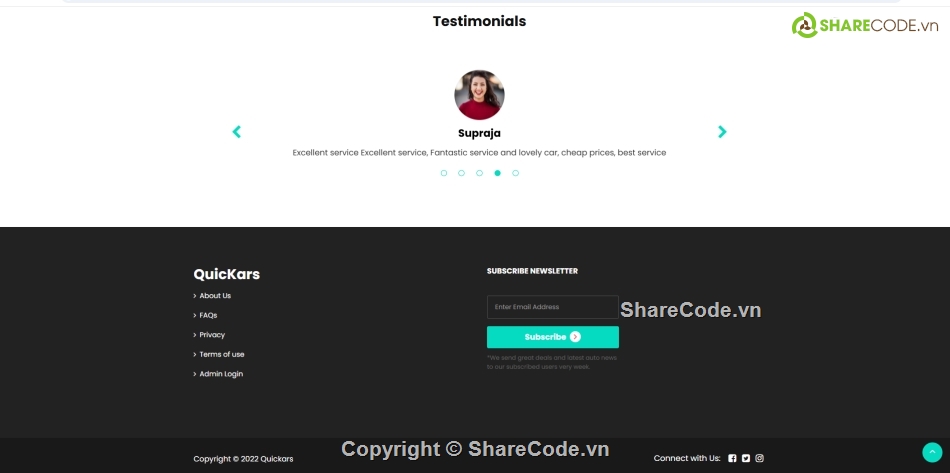Viewport: 950px width, 473px height.
Task: Click the scroll-to-top arrow button
Action: click(931, 452)
